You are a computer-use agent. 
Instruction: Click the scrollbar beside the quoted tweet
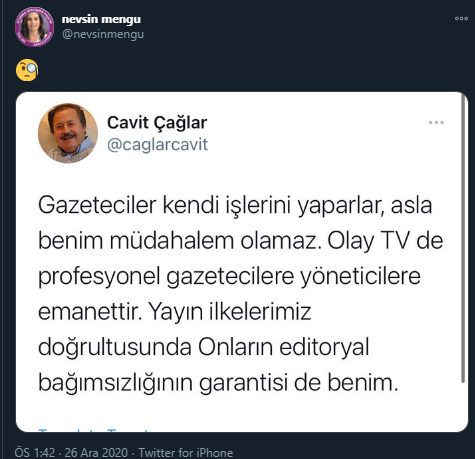click(463, 238)
